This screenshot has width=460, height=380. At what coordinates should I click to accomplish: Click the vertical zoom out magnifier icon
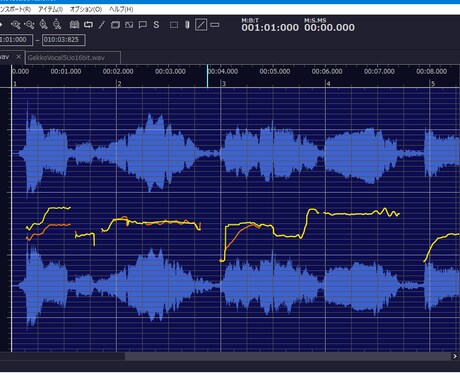tap(57, 25)
